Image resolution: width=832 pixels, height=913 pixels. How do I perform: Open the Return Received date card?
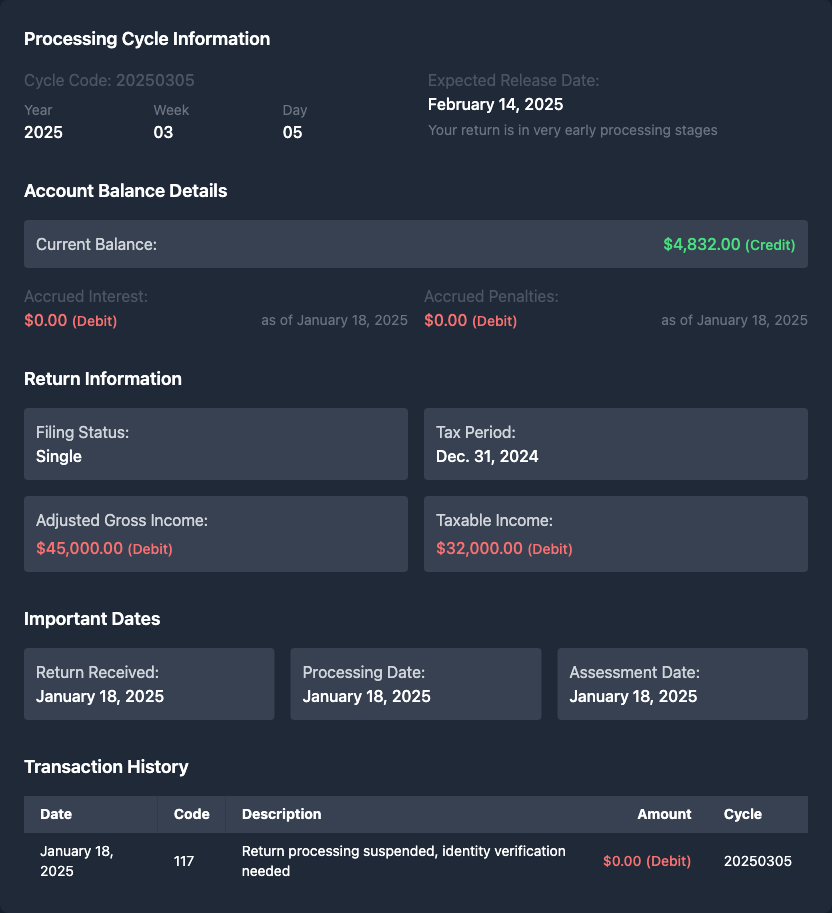[x=149, y=684]
